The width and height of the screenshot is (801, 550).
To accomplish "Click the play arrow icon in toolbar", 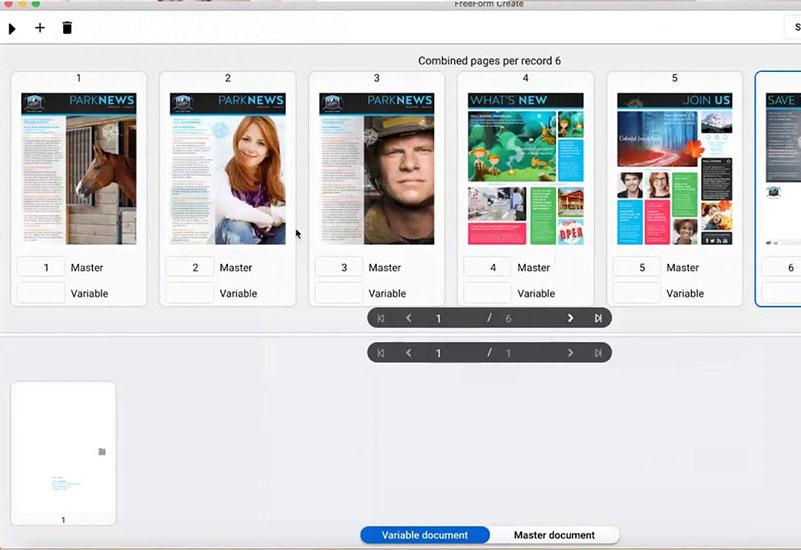I will 12,28.
